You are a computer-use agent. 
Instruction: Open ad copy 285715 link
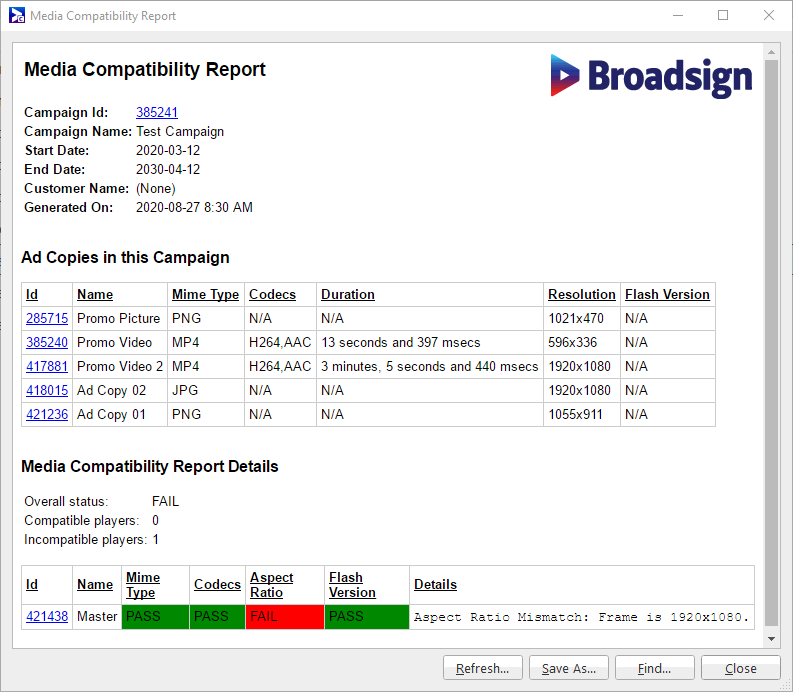pos(47,319)
